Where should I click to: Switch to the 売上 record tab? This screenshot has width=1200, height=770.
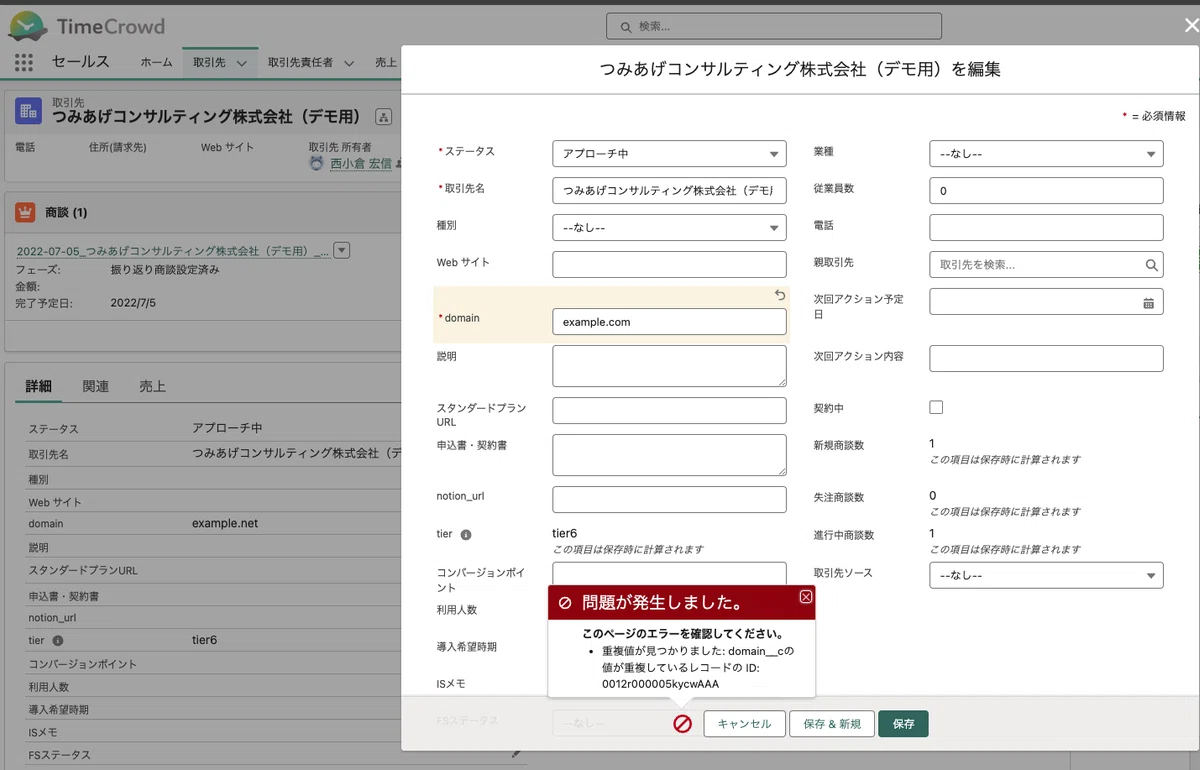point(152,386)
